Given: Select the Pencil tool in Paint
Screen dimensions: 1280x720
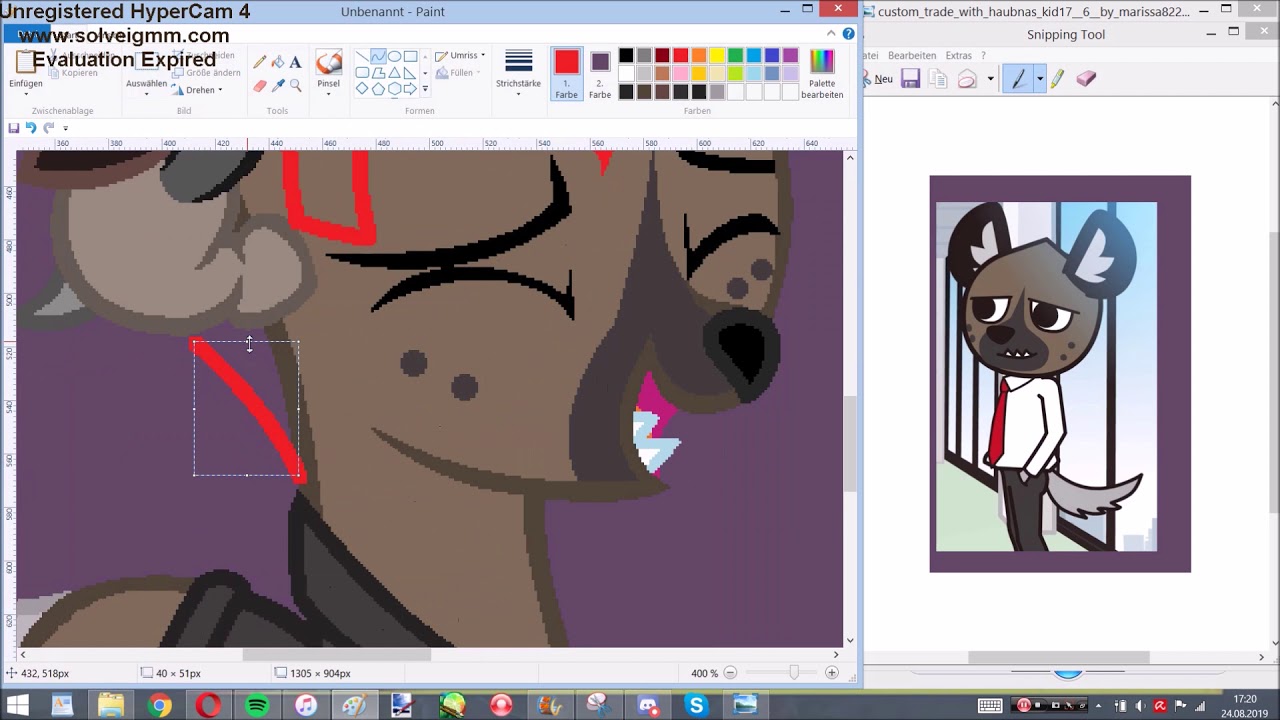Looking at the screenshot, I should pyautogui.click(x=260, y=63).
